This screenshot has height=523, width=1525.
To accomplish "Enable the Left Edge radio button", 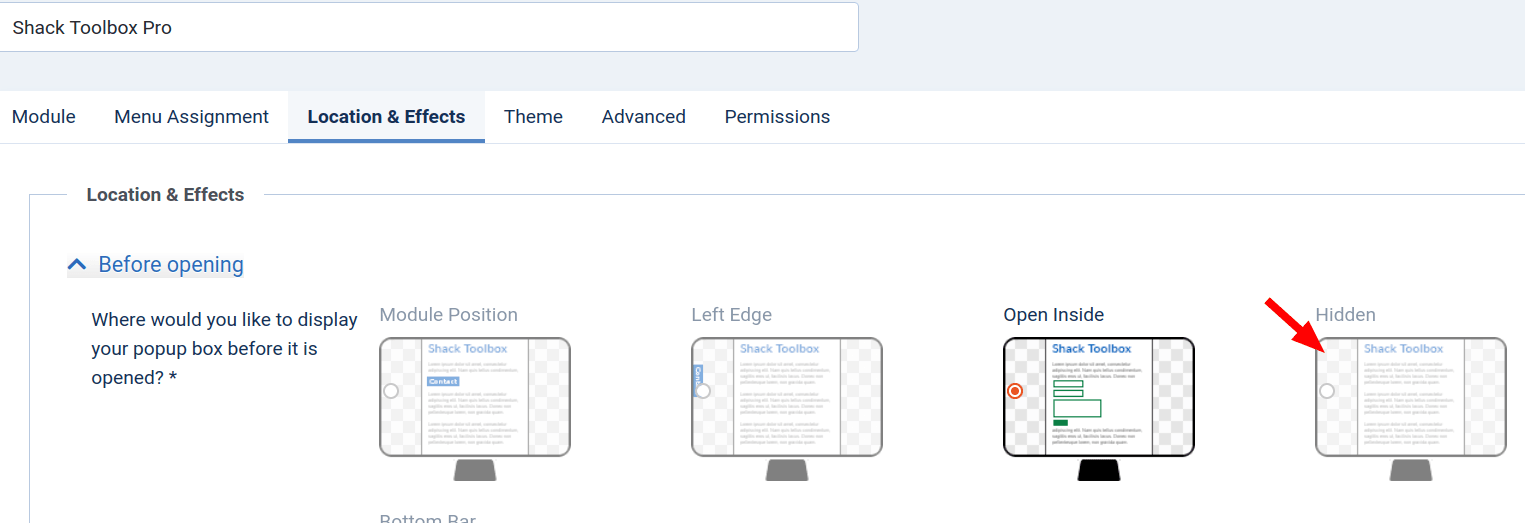I will (703, 391).
